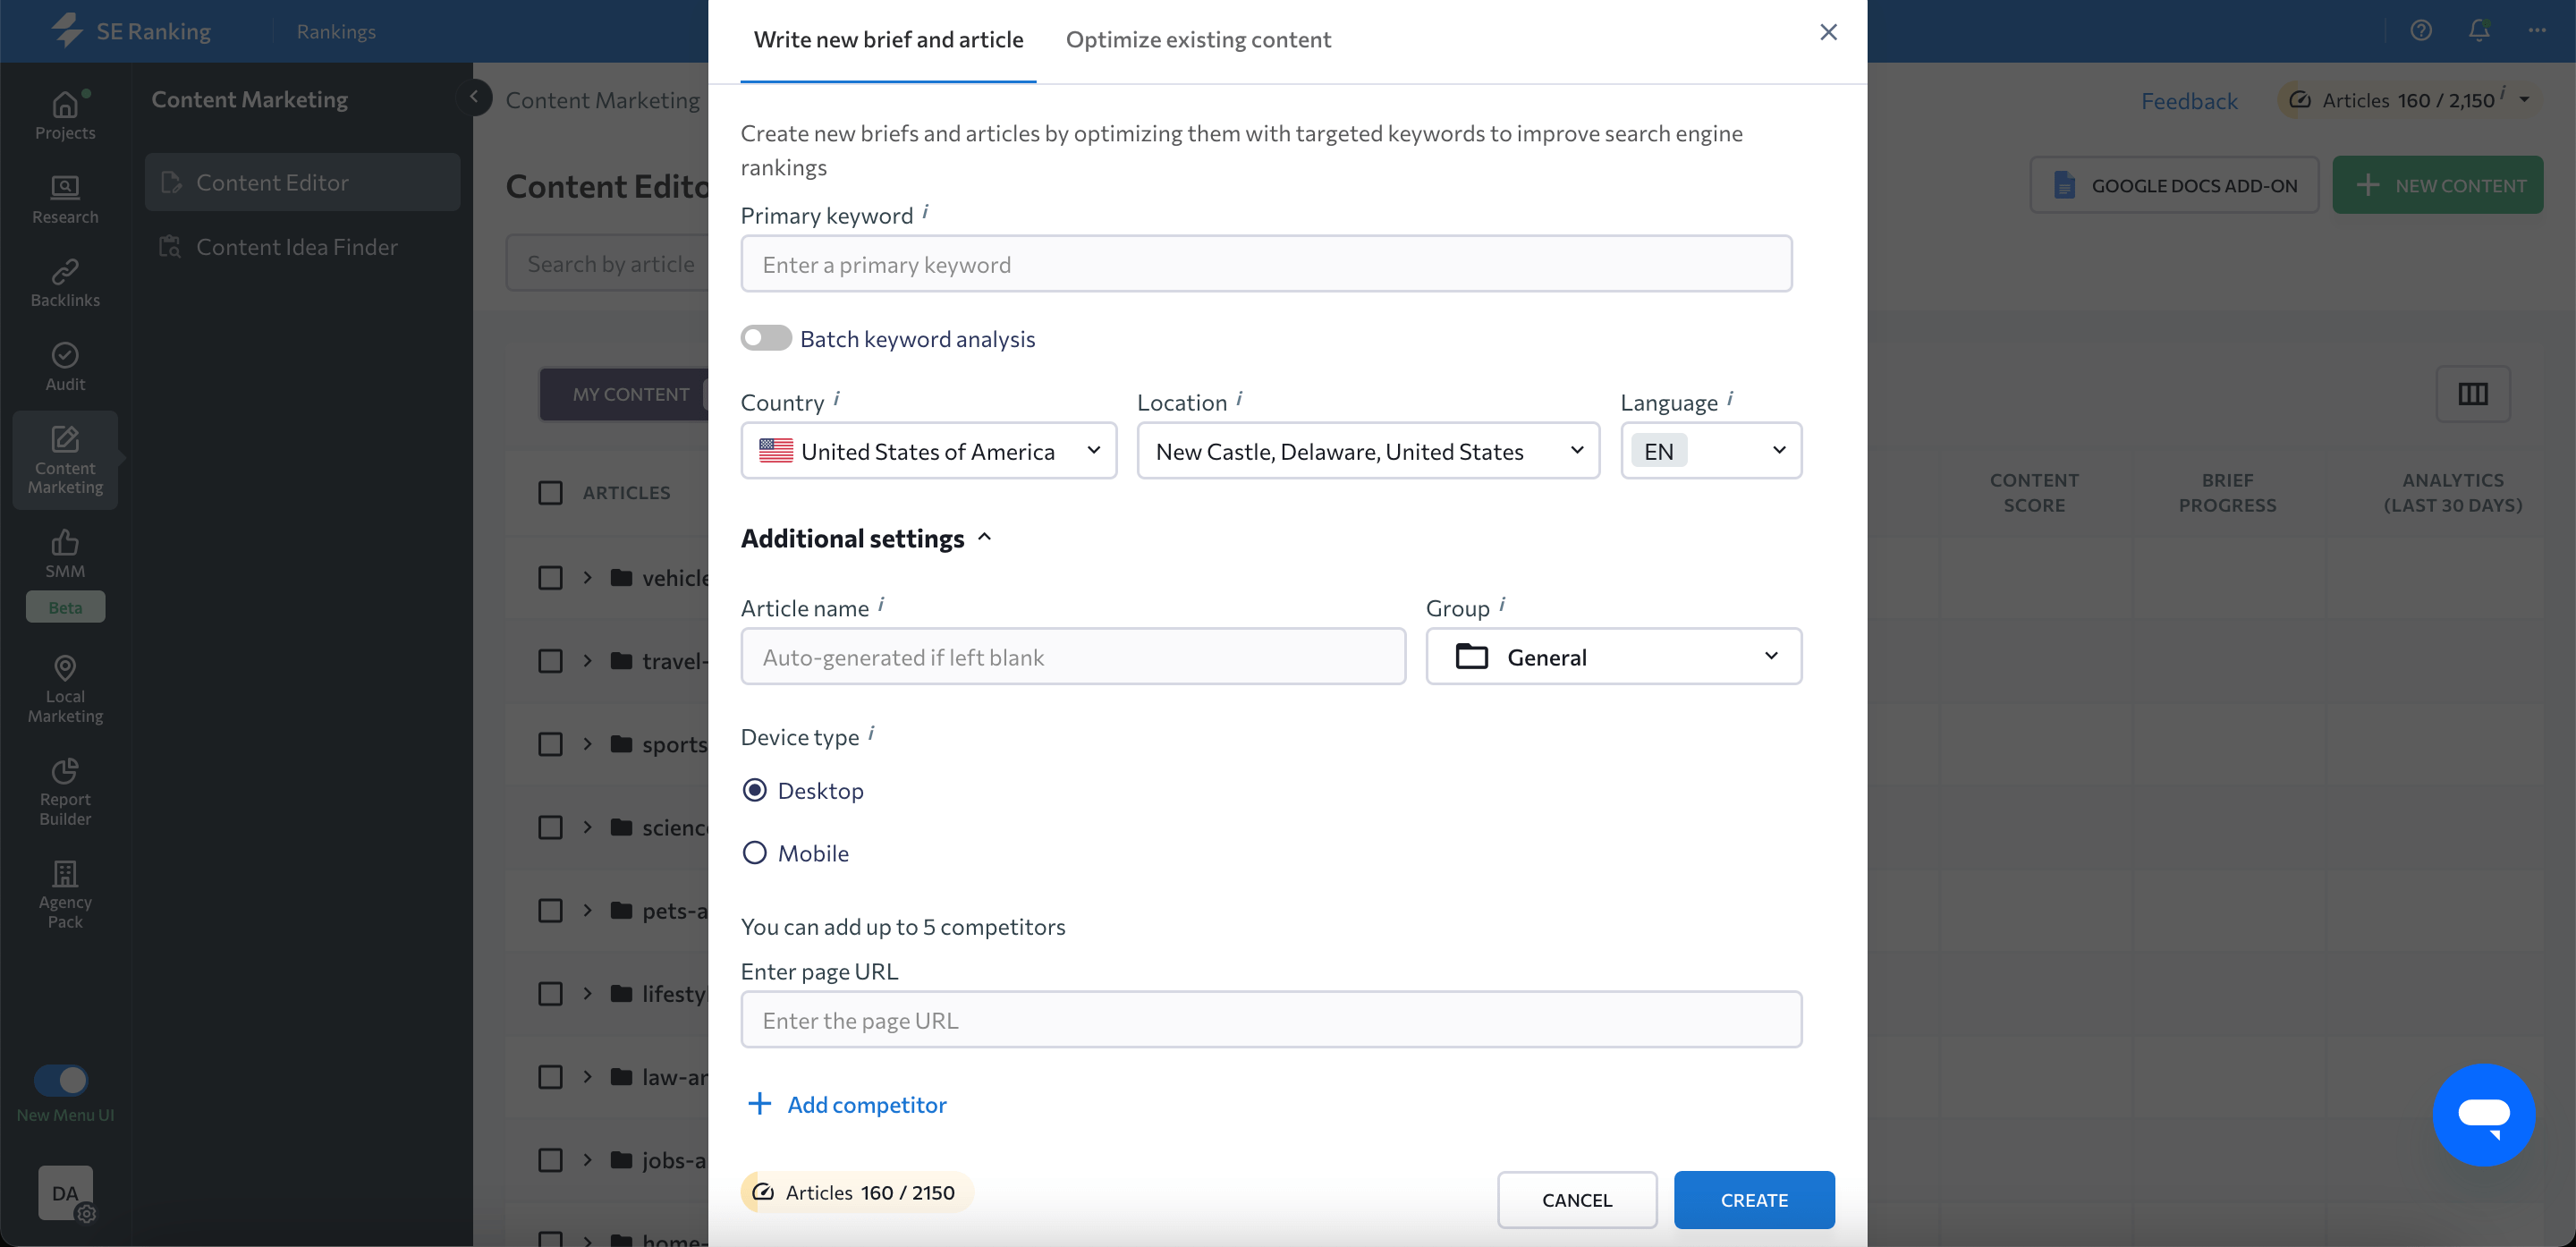This screenshot has height=1247, width=2576.
Task: Open Language dropdown selector
Action: [1710, 450]
